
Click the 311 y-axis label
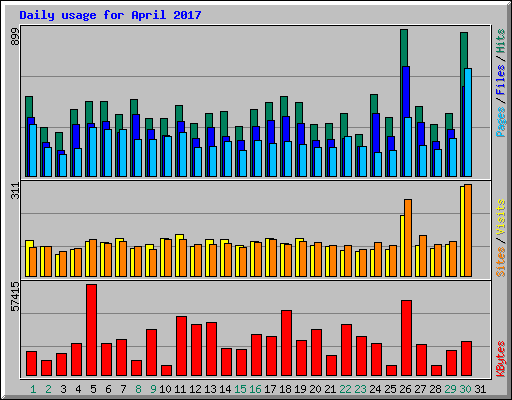pyautogui.click(x=15, y=191)
